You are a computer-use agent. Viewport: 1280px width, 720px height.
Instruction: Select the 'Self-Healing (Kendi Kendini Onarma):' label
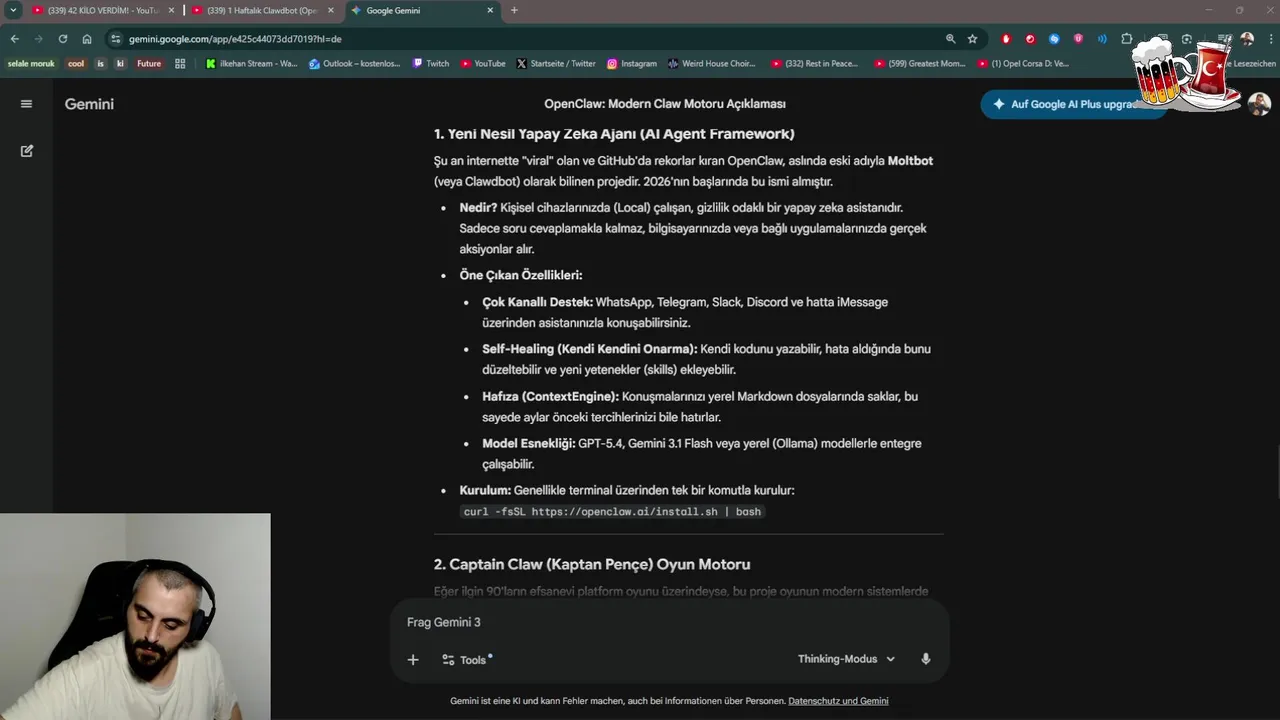(x=589, y=349)
